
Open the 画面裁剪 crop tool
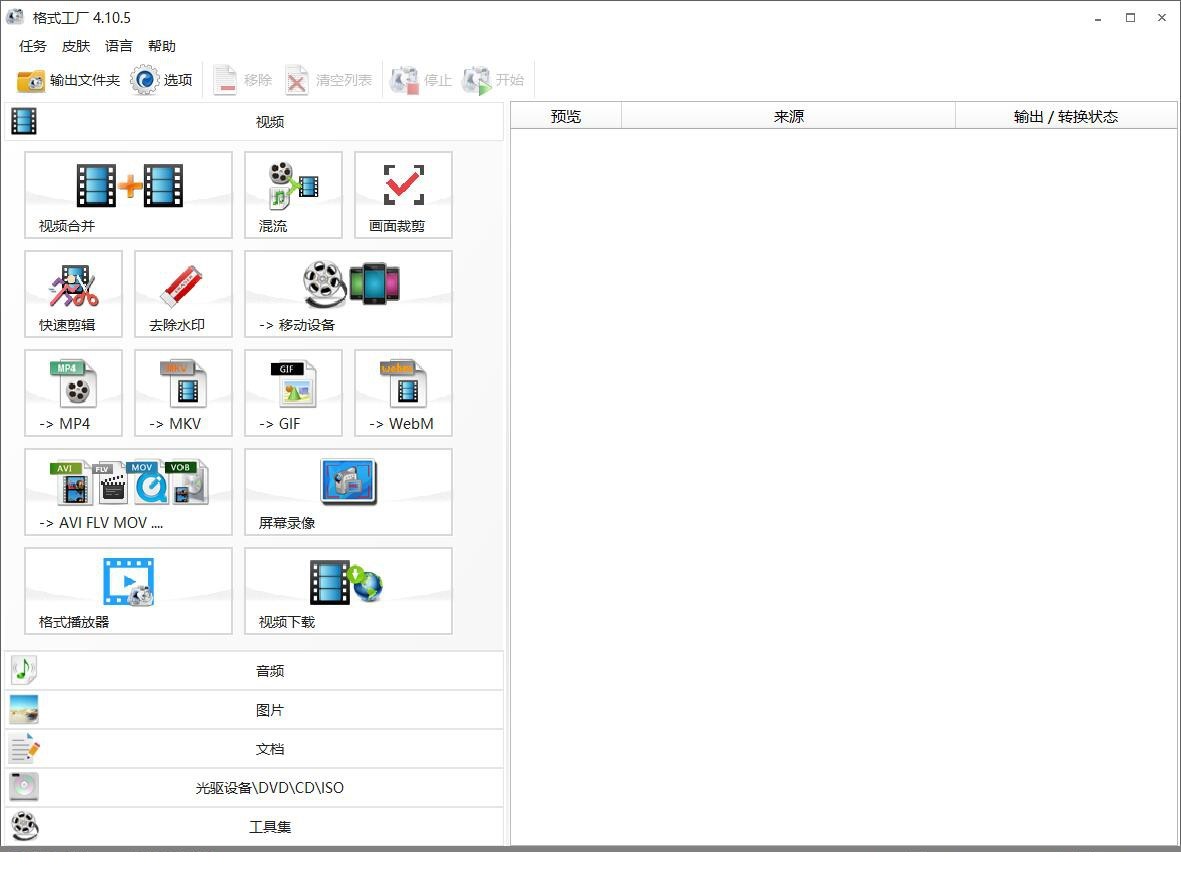[x=403, y=195]
